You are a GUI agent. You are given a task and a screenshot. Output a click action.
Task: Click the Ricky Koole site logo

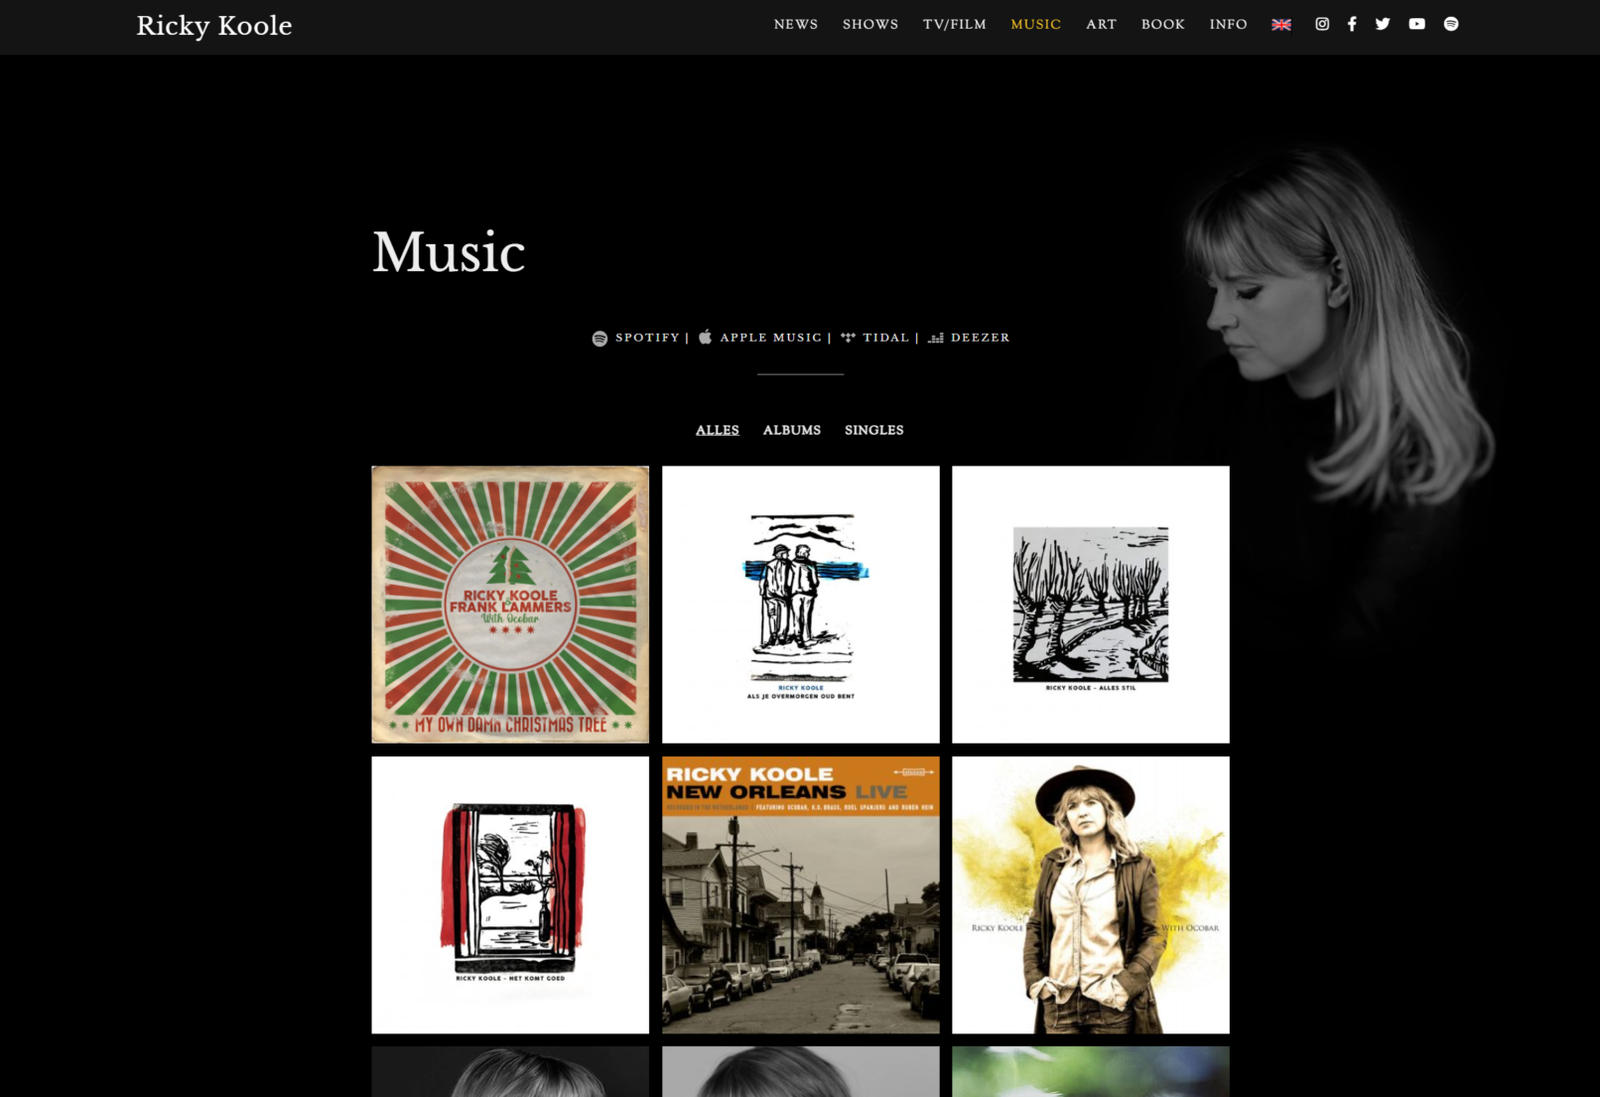[x=213, y=26]
